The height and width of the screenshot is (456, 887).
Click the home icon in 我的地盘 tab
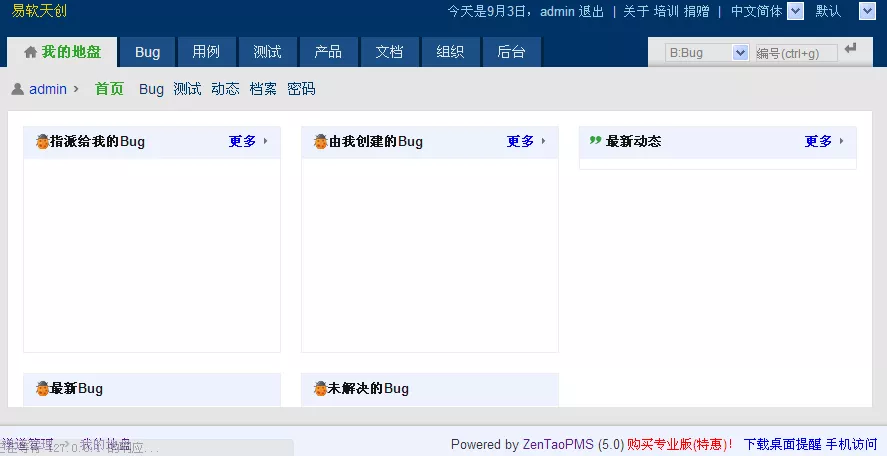pyautogui.click(x=31, y=53)
